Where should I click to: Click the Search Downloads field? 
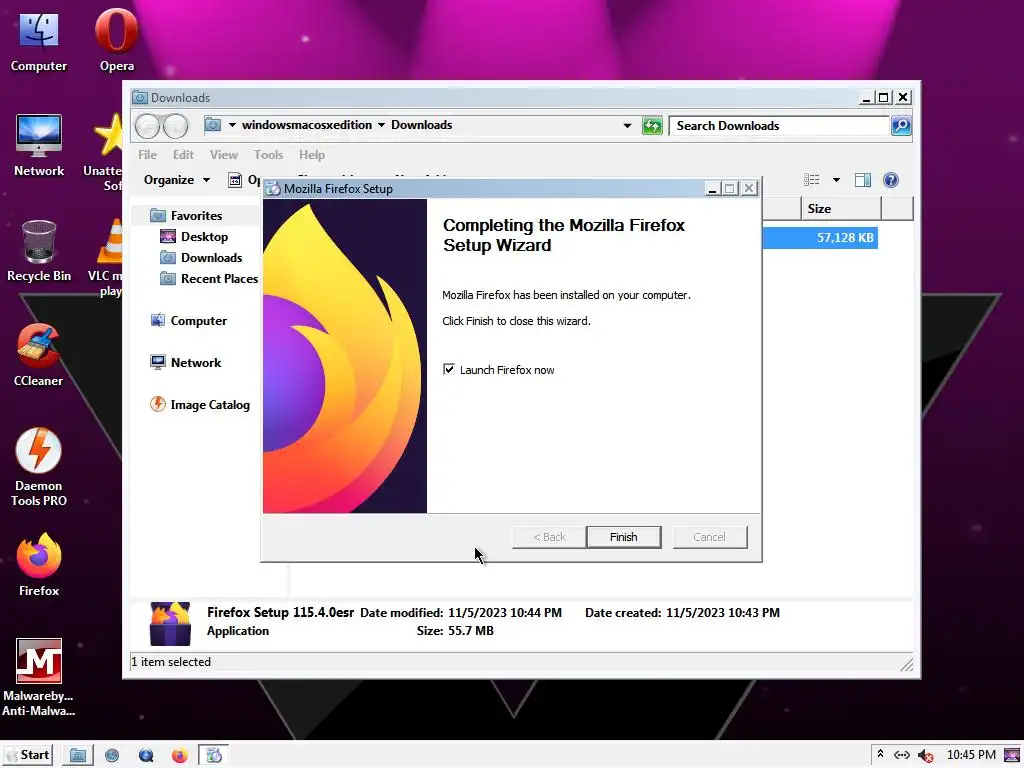pyautogui.click(x=779, y=125)
